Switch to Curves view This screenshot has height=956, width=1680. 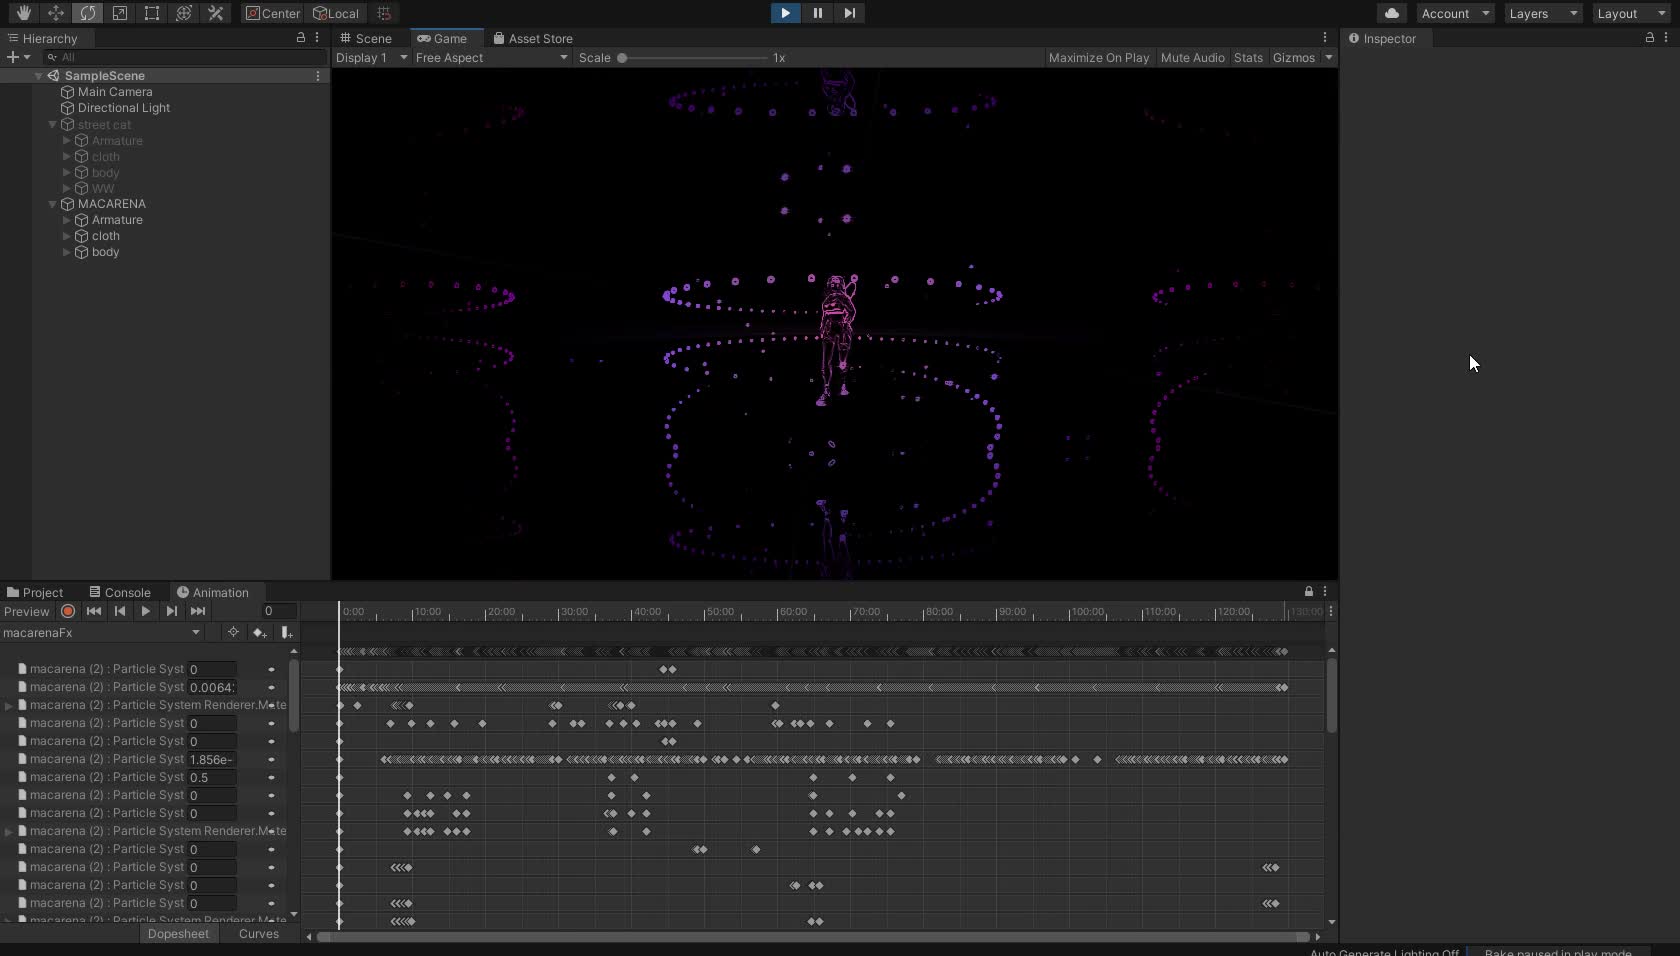pos(258,933)
